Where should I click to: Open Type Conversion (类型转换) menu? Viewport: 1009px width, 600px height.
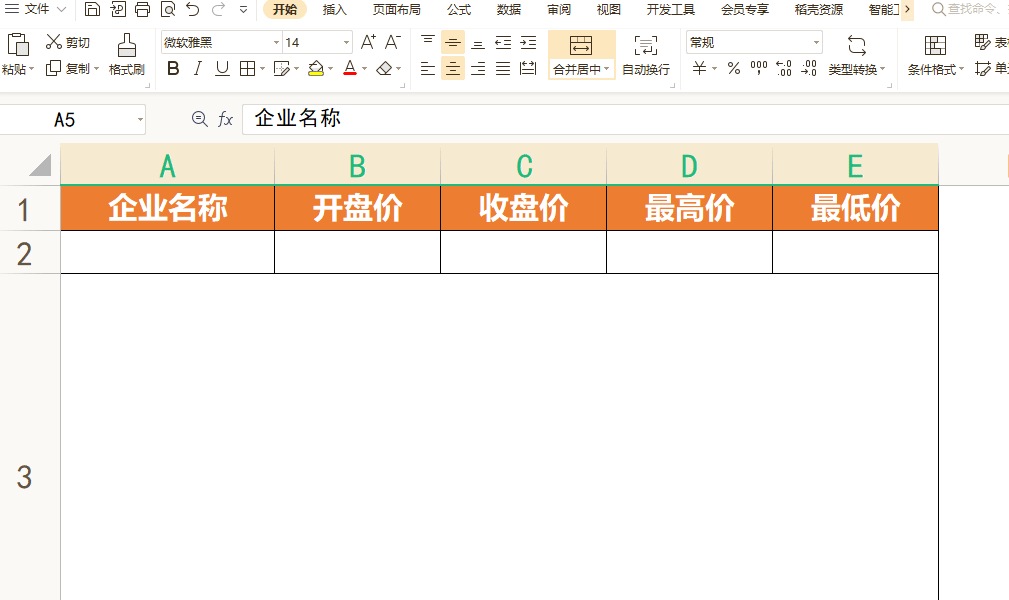click(x=856, y=55)
